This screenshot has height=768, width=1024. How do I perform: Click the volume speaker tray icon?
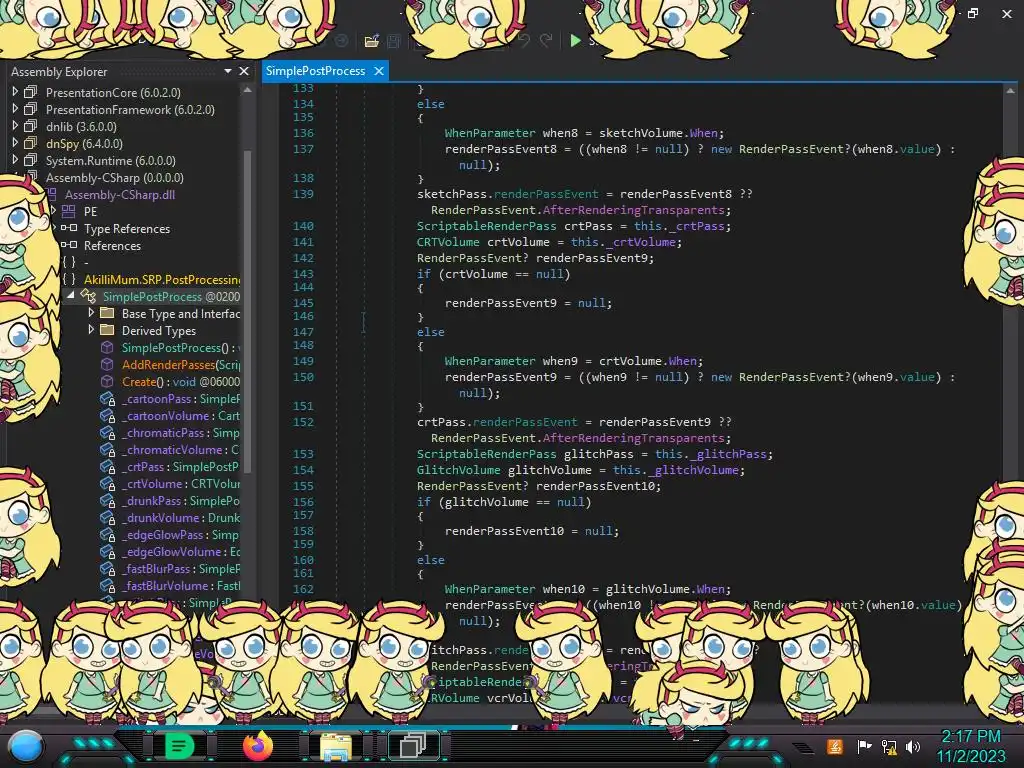coord(912,746)
